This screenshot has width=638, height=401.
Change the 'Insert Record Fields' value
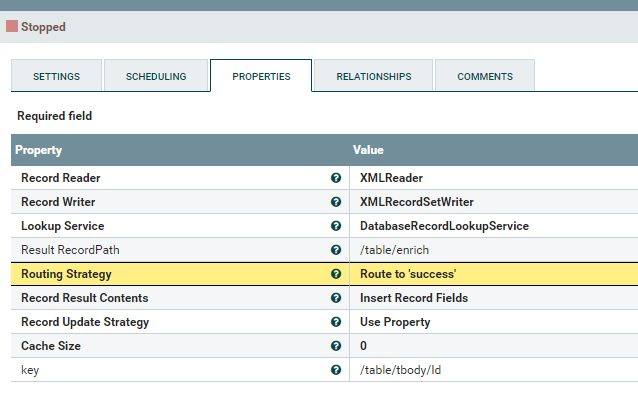coord(414,298)
